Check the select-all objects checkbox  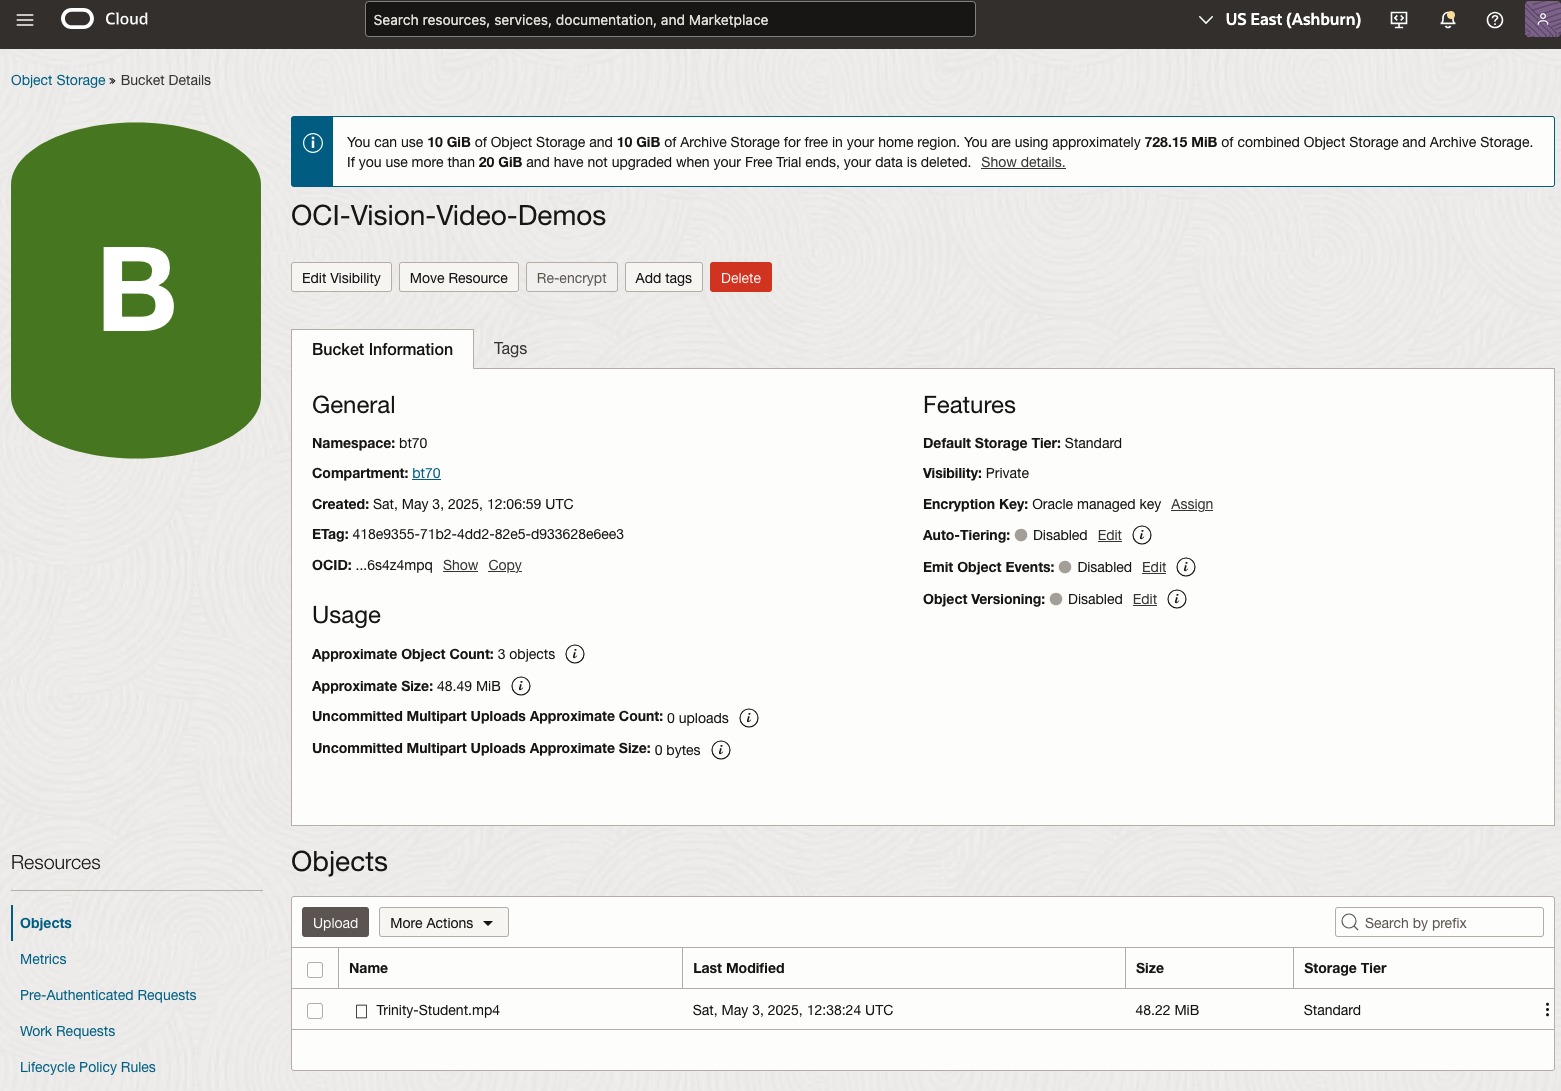click(x=315, y=969)
